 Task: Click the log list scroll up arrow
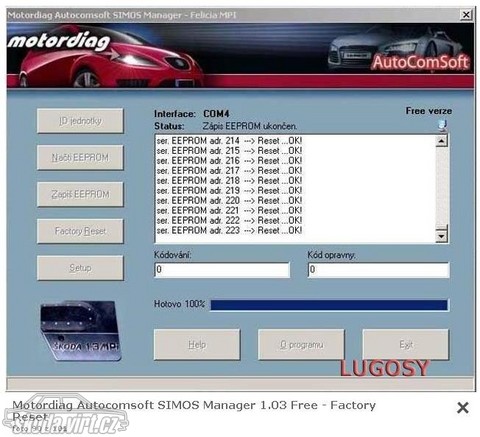[442, 141]
